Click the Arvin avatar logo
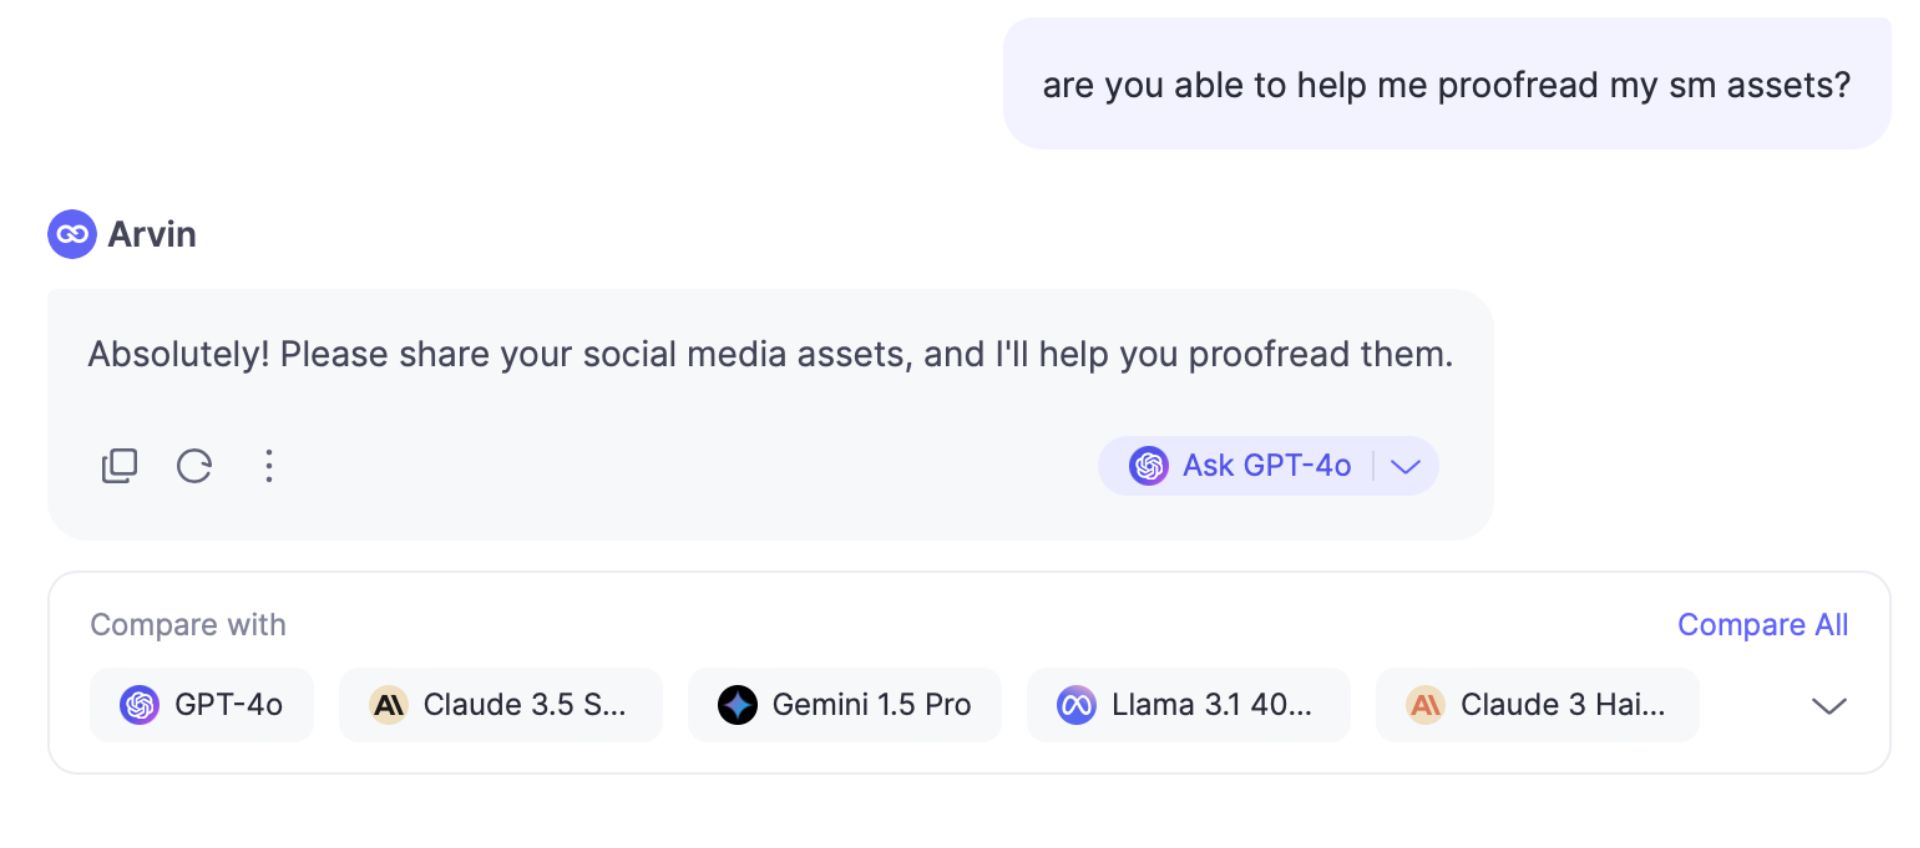The image size is (1920, 848). (x=72, y=234)
